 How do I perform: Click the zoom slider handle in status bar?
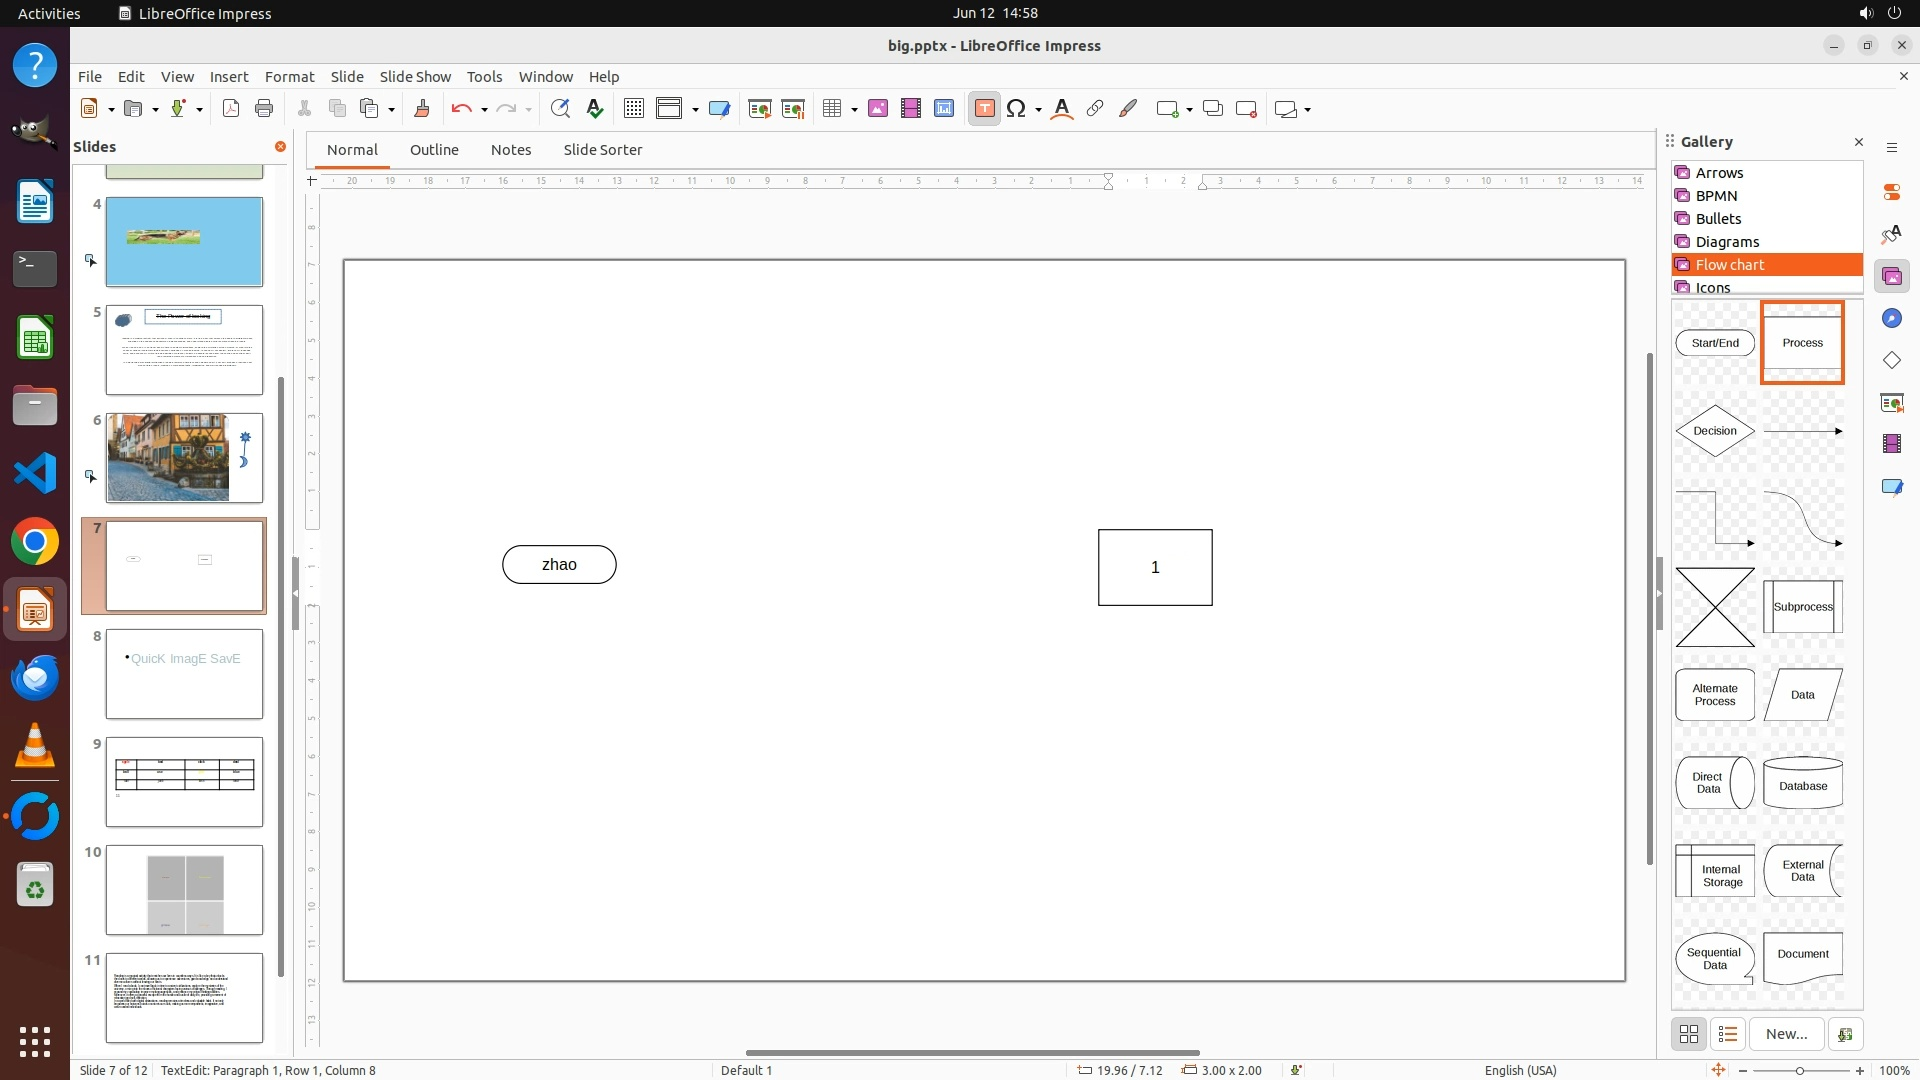[x=1800, y=1070]
